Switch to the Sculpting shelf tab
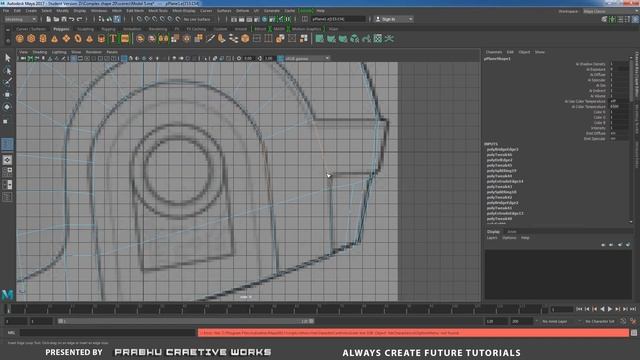This screenshot has width=640, height=360. click(x=86, y=29)
